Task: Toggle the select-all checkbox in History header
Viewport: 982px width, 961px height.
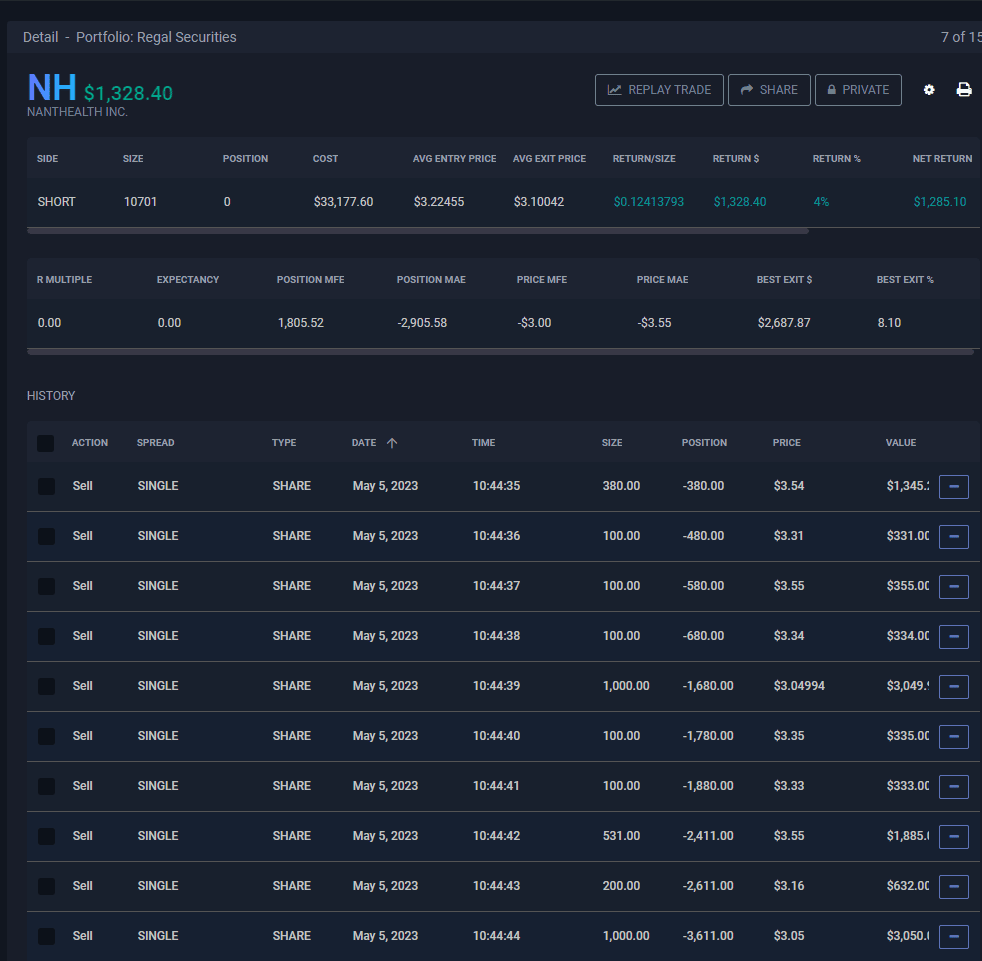Action: [x=46, y=443]
